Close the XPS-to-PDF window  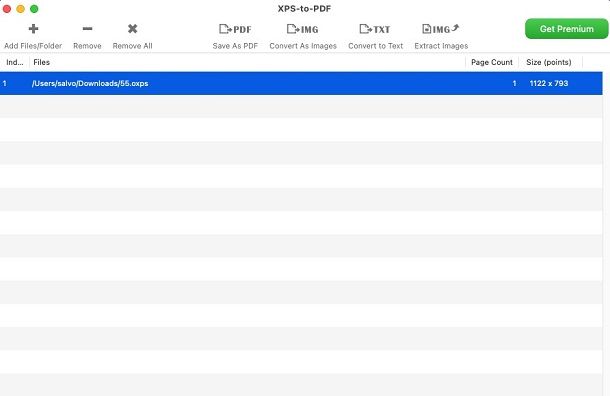7,9
